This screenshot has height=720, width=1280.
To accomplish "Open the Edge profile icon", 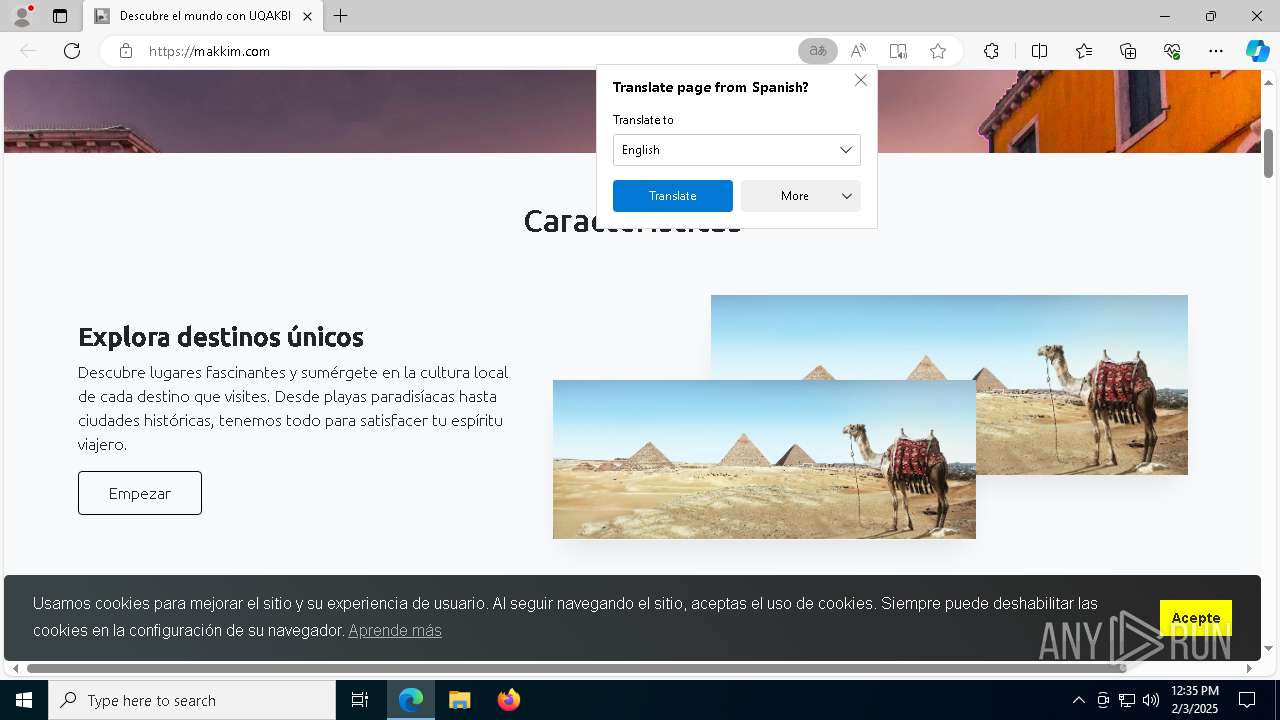I will click(22, 16).
